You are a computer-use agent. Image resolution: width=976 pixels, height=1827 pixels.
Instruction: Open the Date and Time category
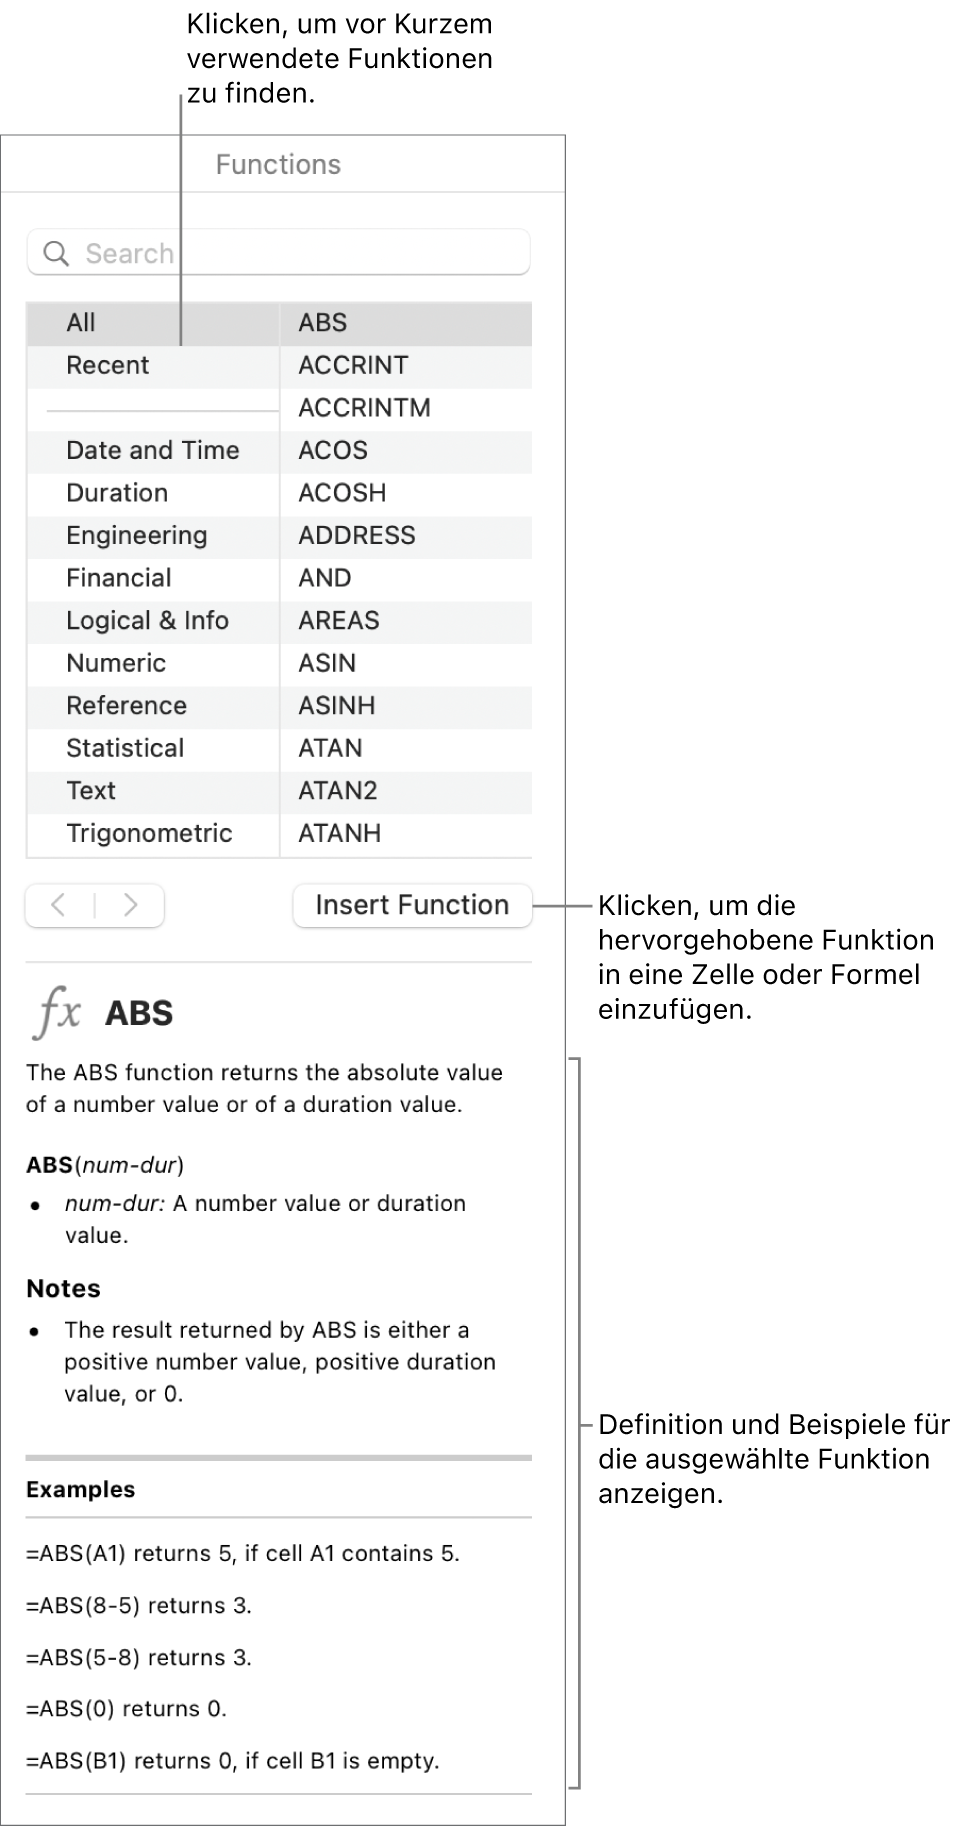153,451
